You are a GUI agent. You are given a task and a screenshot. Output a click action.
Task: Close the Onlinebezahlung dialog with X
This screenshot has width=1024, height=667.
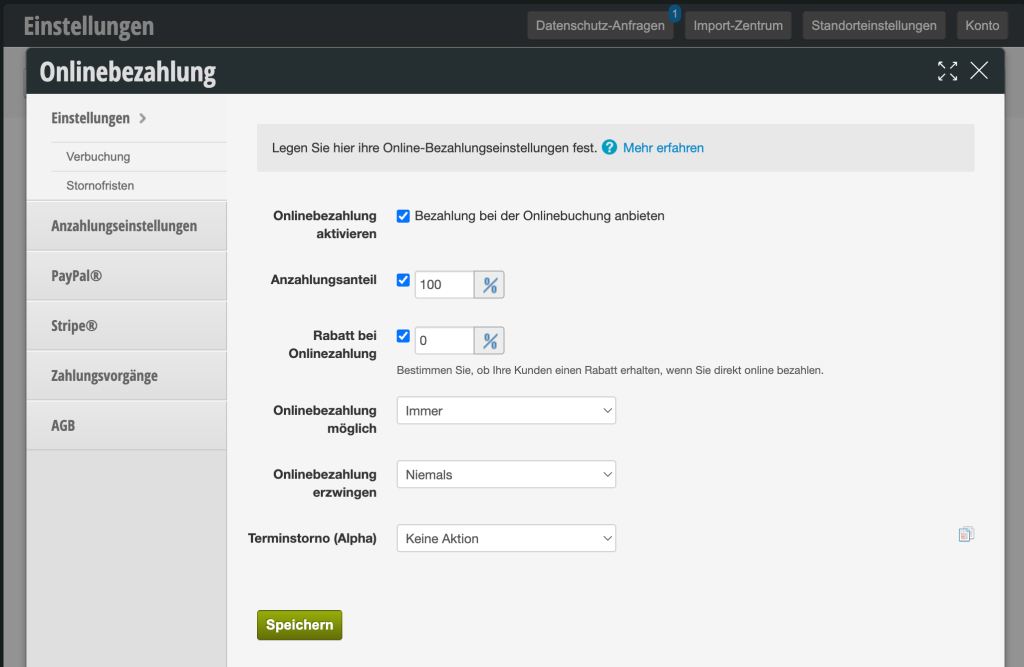(x=979, y=71)
